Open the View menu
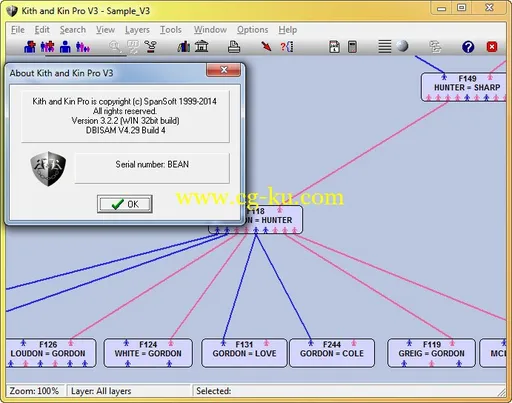This screenshot has height=403, width=512. 105,30
